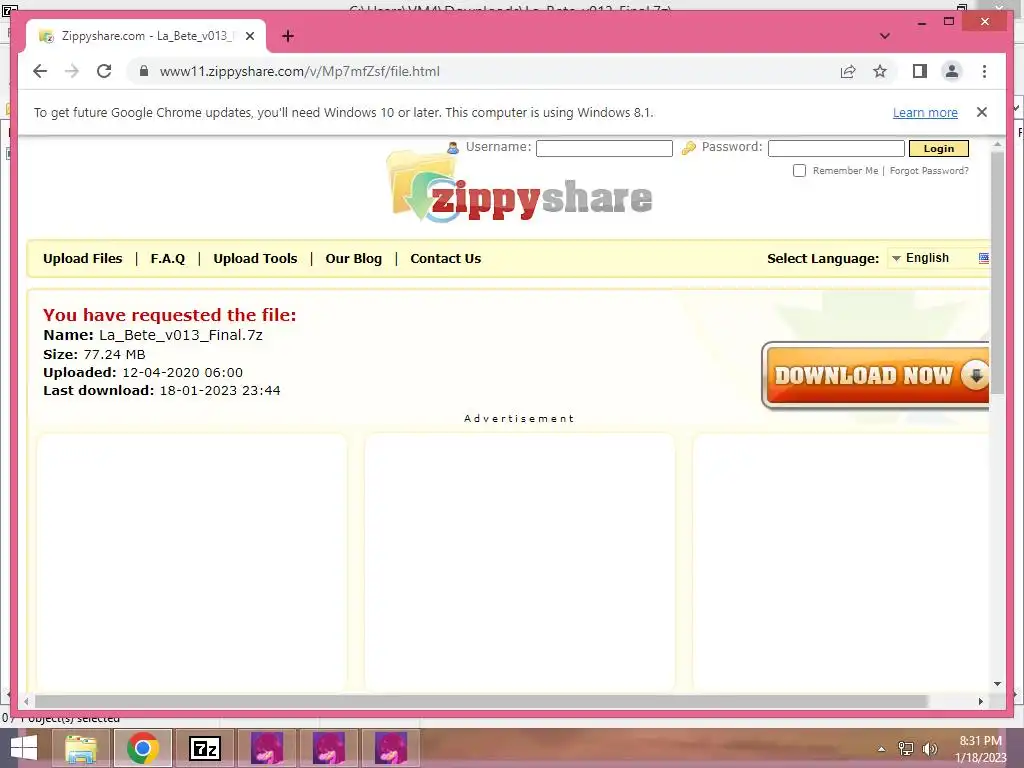The image size is (1024, 768).
Task: Open the Contact Us page
Action: coord(445,259)
